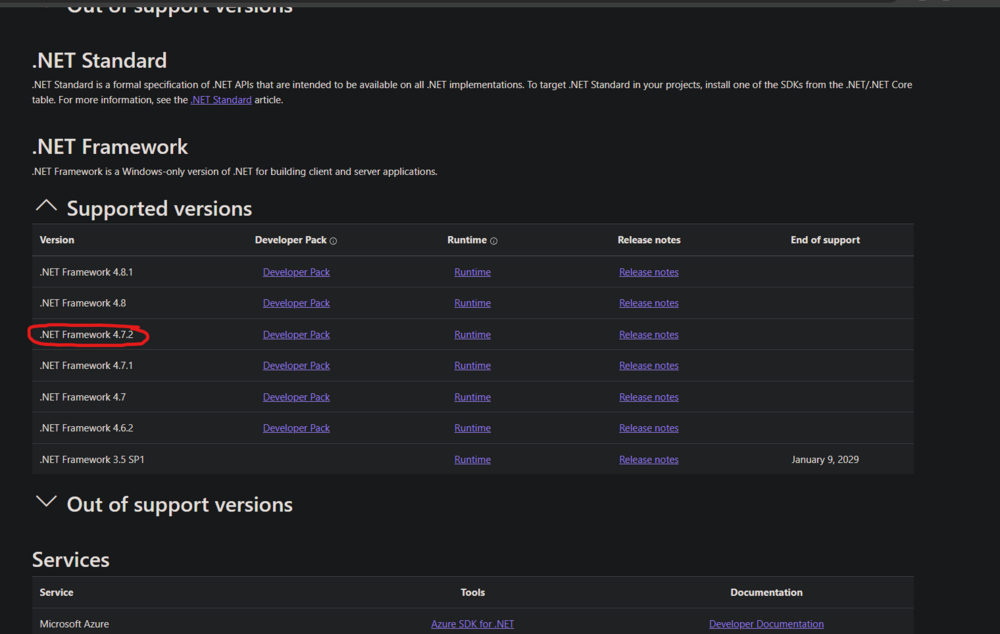
Task: Open Azure SDK for .NET link
Action: point(472,624)
